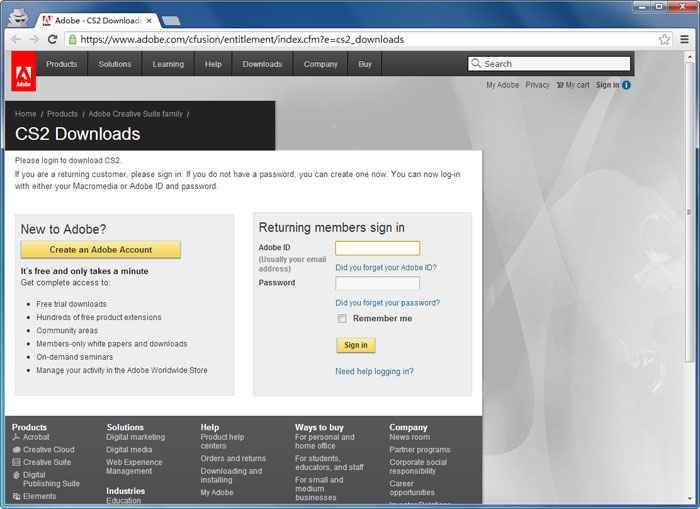The width and height of the screenshot is (700, 509).
Task: Open the Solutions menu
Action: pyautogui.click(x=115, y=64)
